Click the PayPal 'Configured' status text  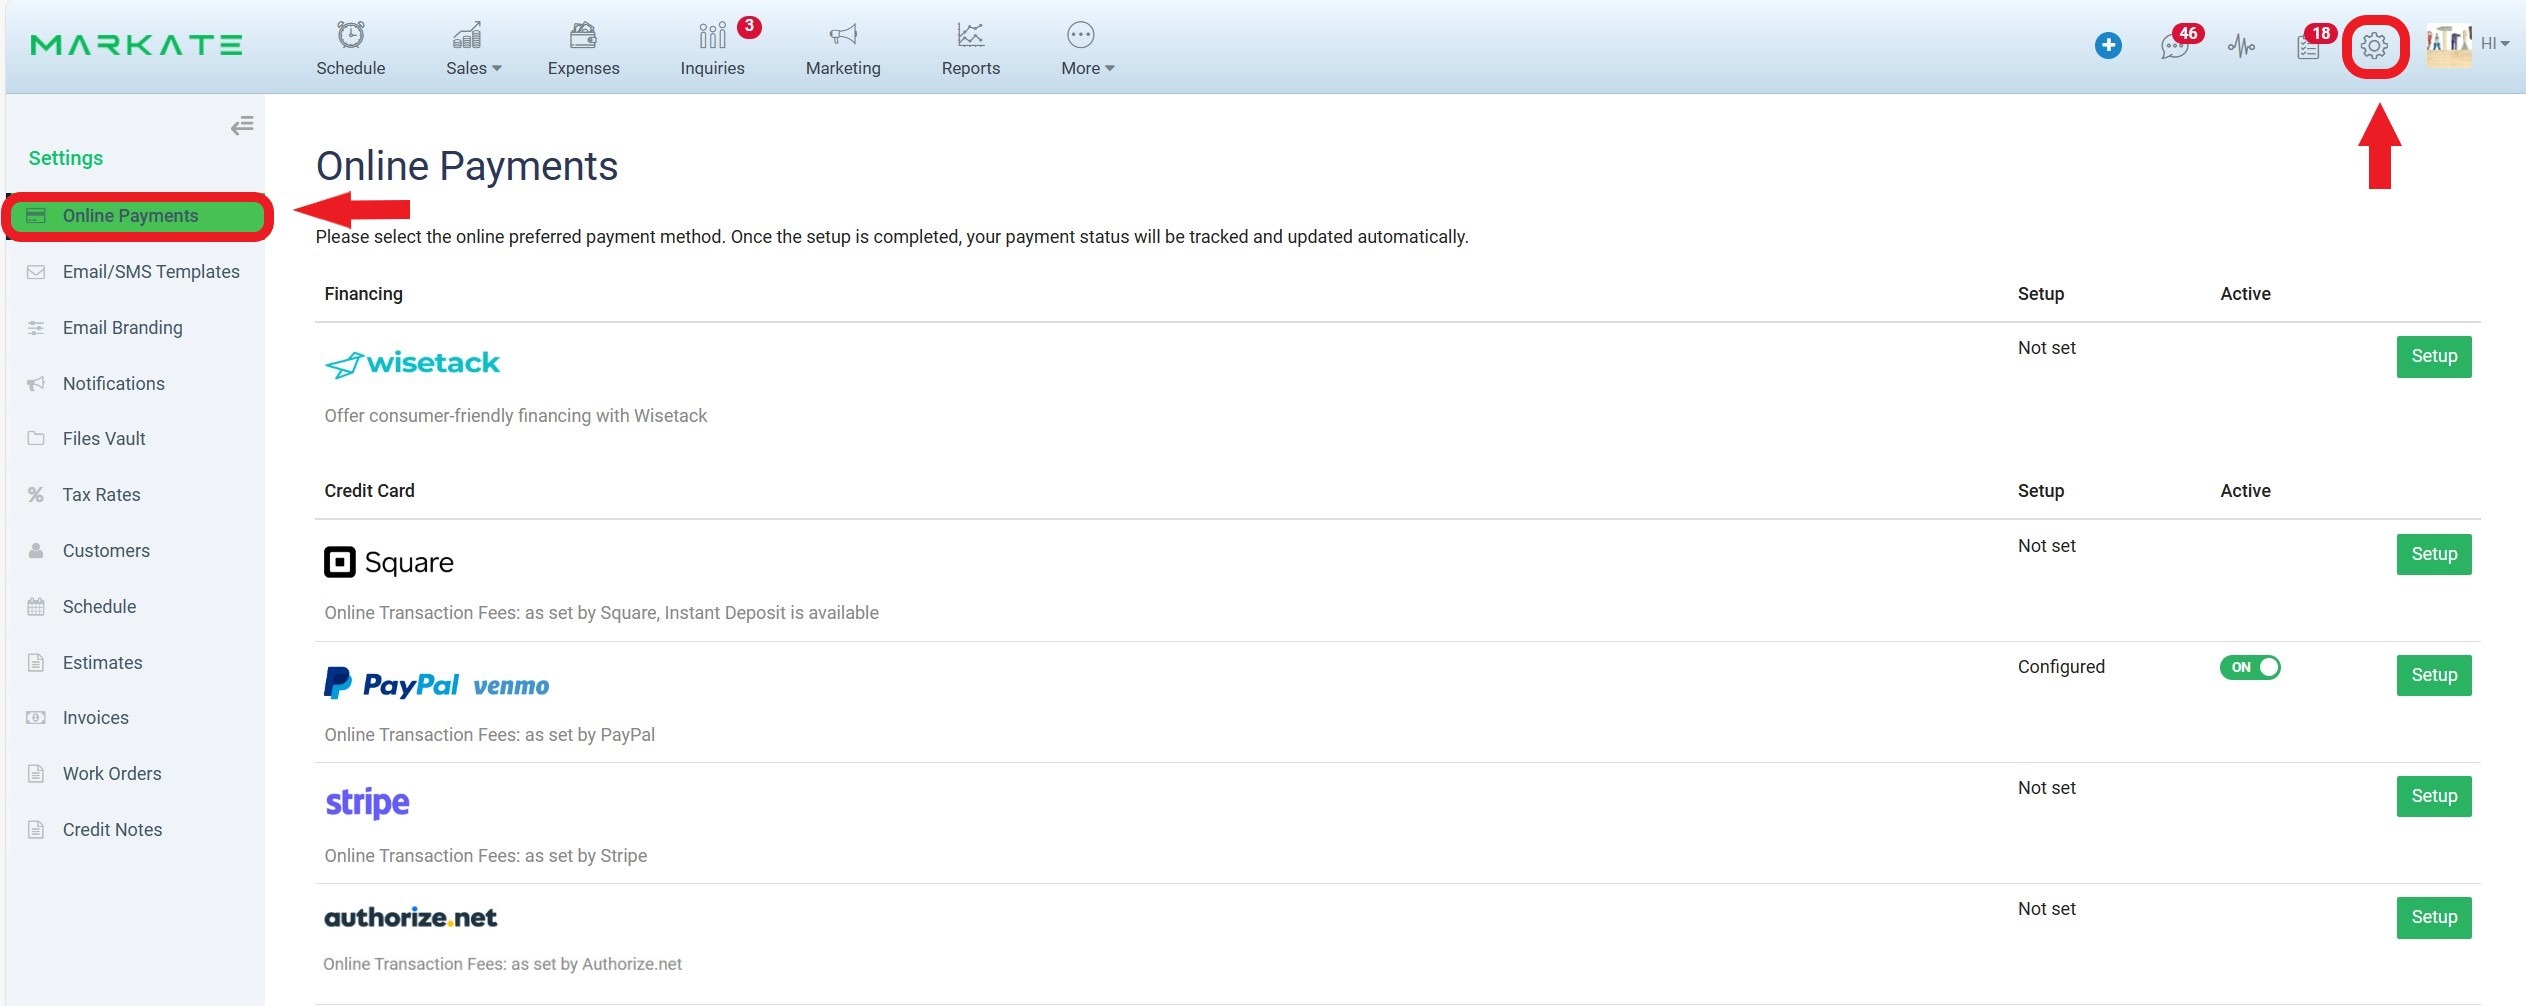coord(2061,668)
